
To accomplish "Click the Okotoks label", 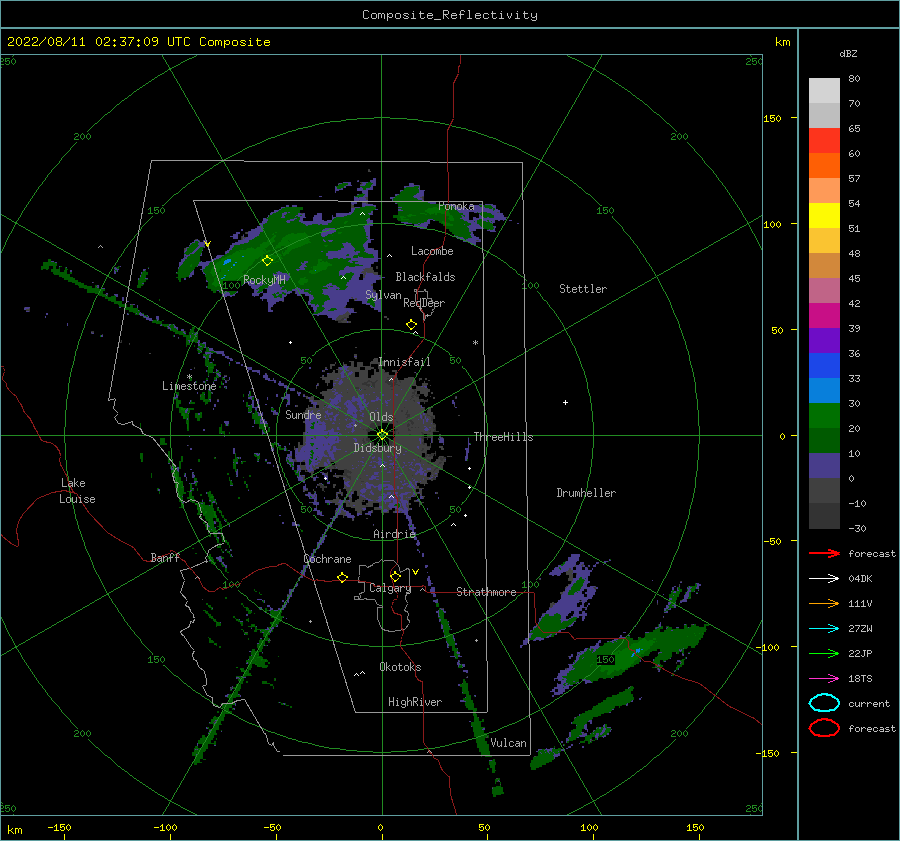I will 400,667.
